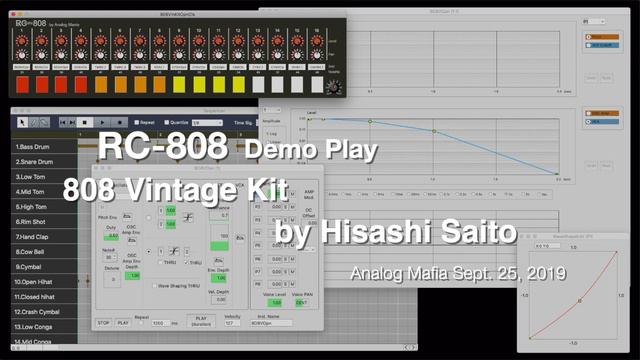Click the master volume knob beside pad 16
The height and width of the screenshot is (360, 640).
(x=334, y=87)
